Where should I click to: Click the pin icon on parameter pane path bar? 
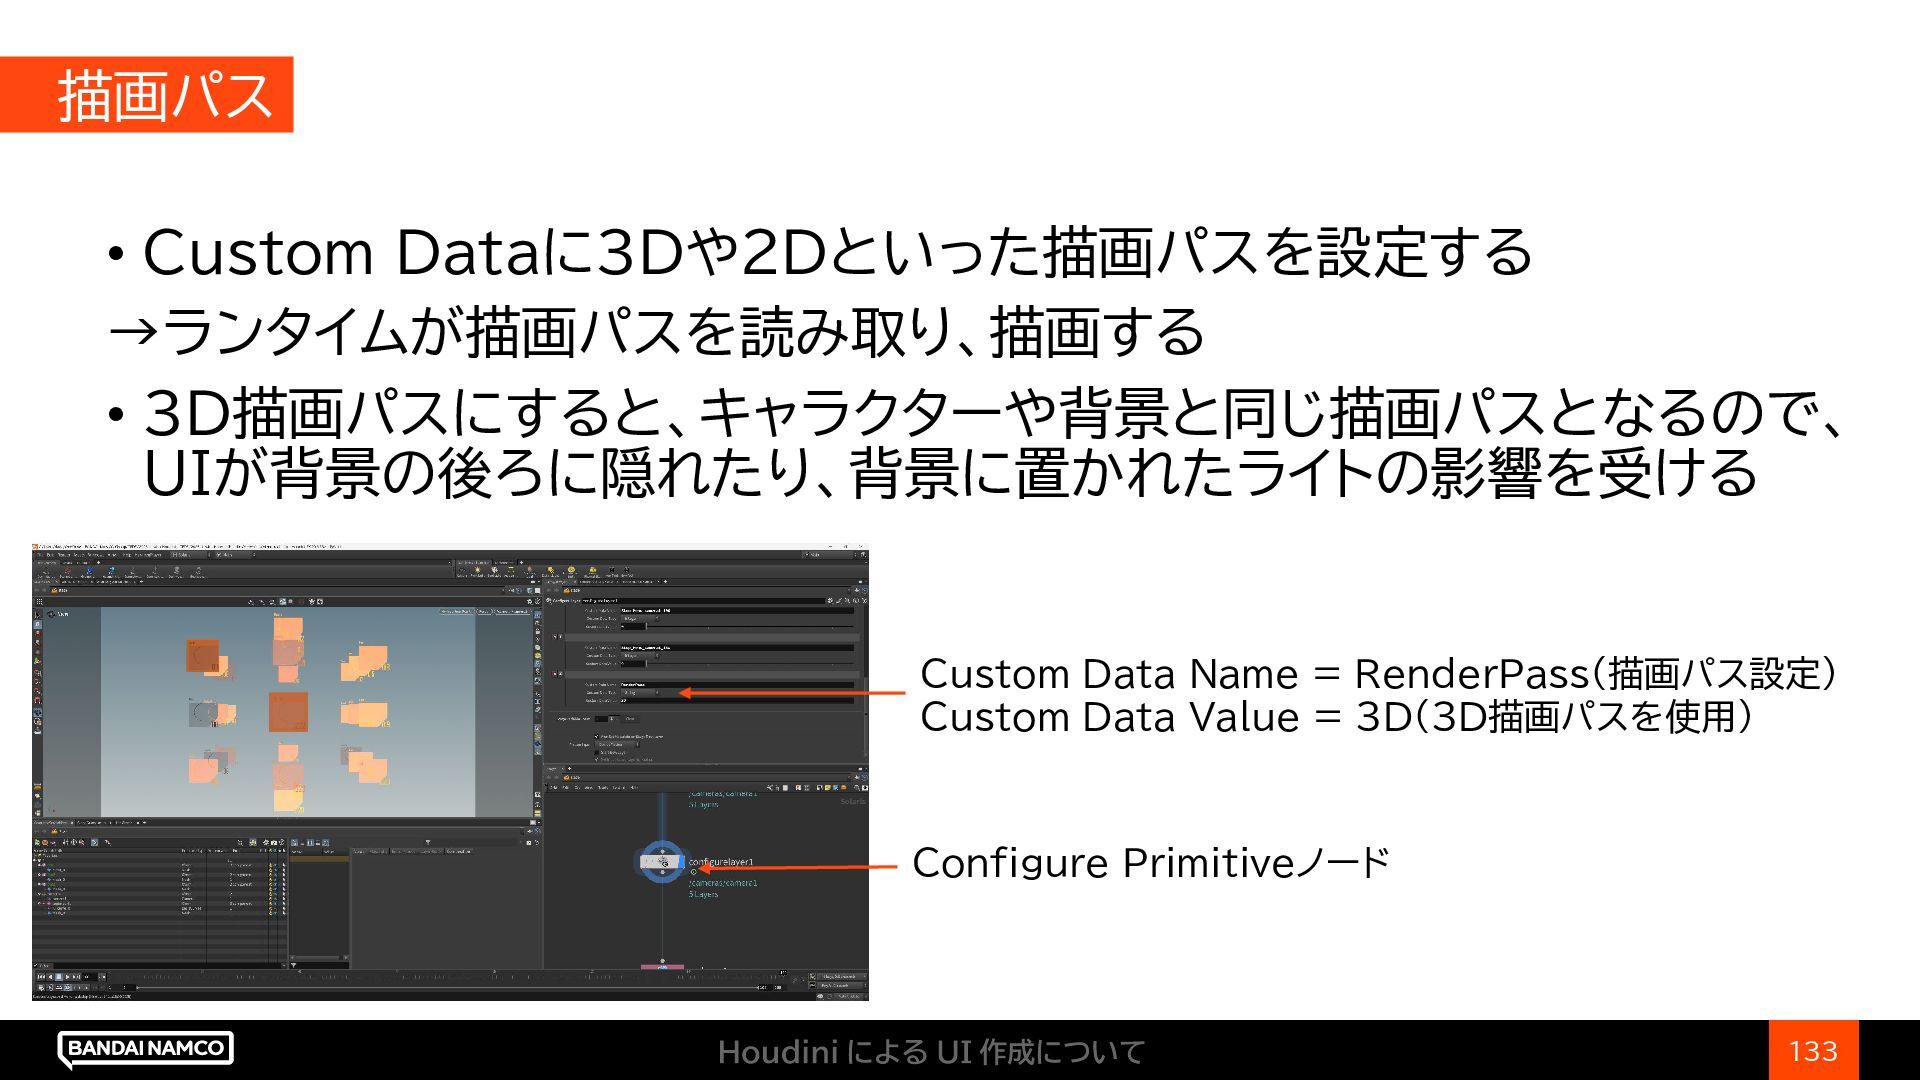[x=857, y=590]
